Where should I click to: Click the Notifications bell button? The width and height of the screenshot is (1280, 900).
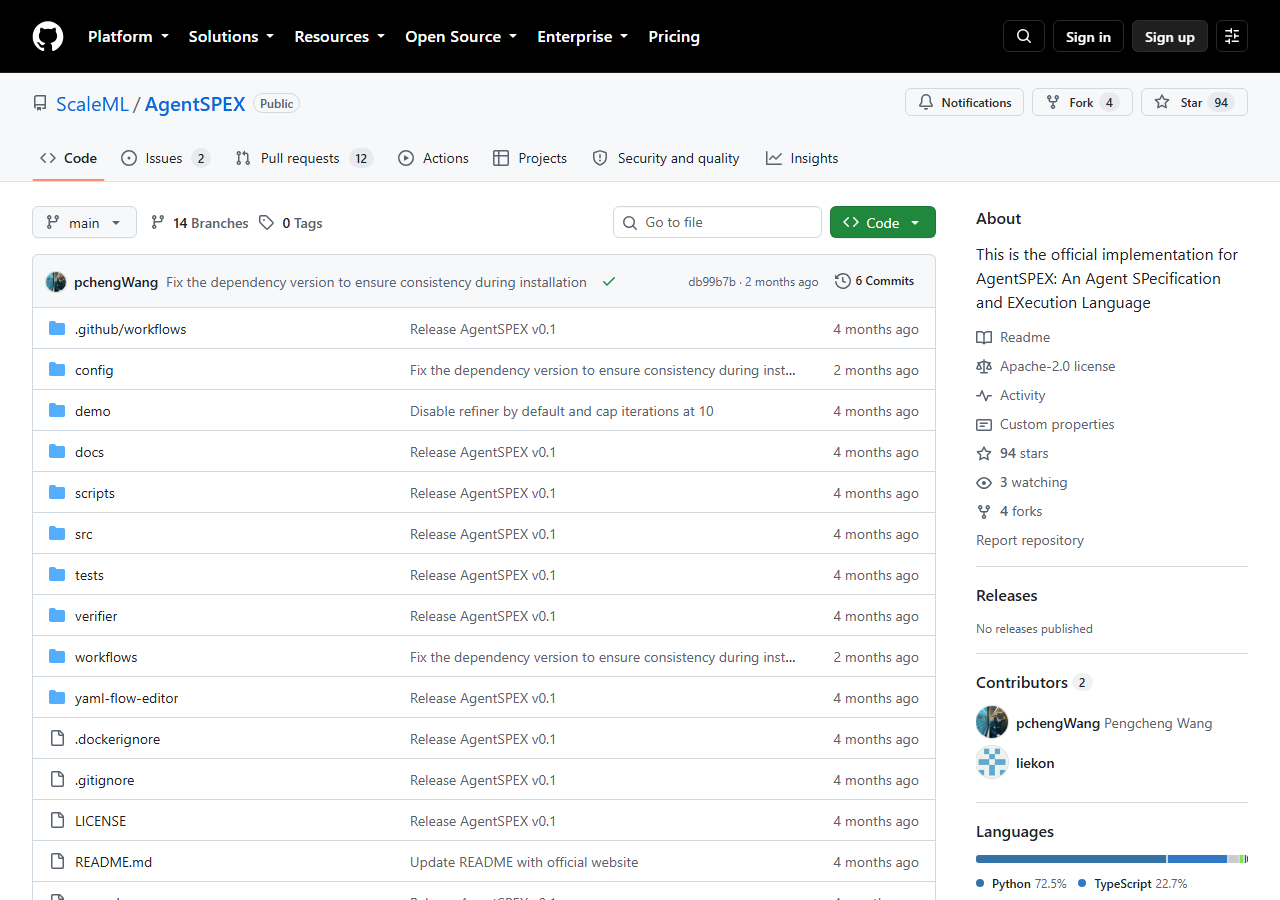click(964, 102)
